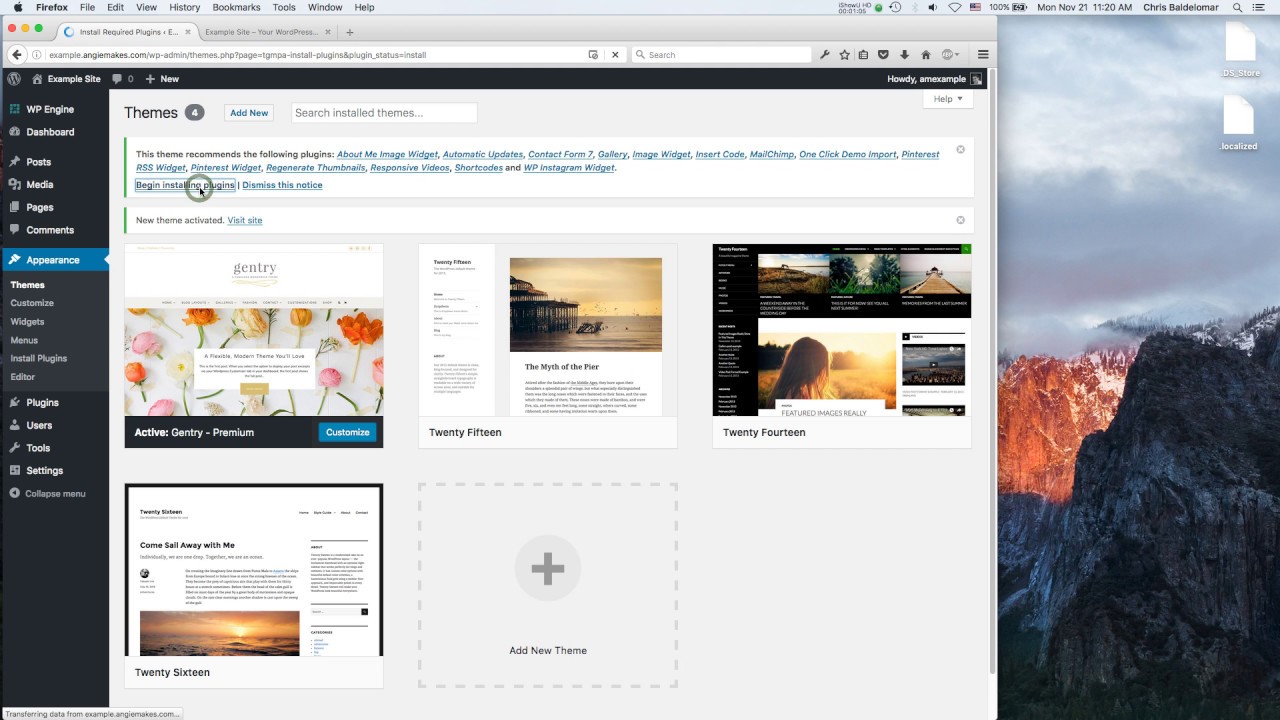Viewport: 1280px width, 720px height.
Task: Dismiss the New theme activated notice
Action: [x=960, y=220]
